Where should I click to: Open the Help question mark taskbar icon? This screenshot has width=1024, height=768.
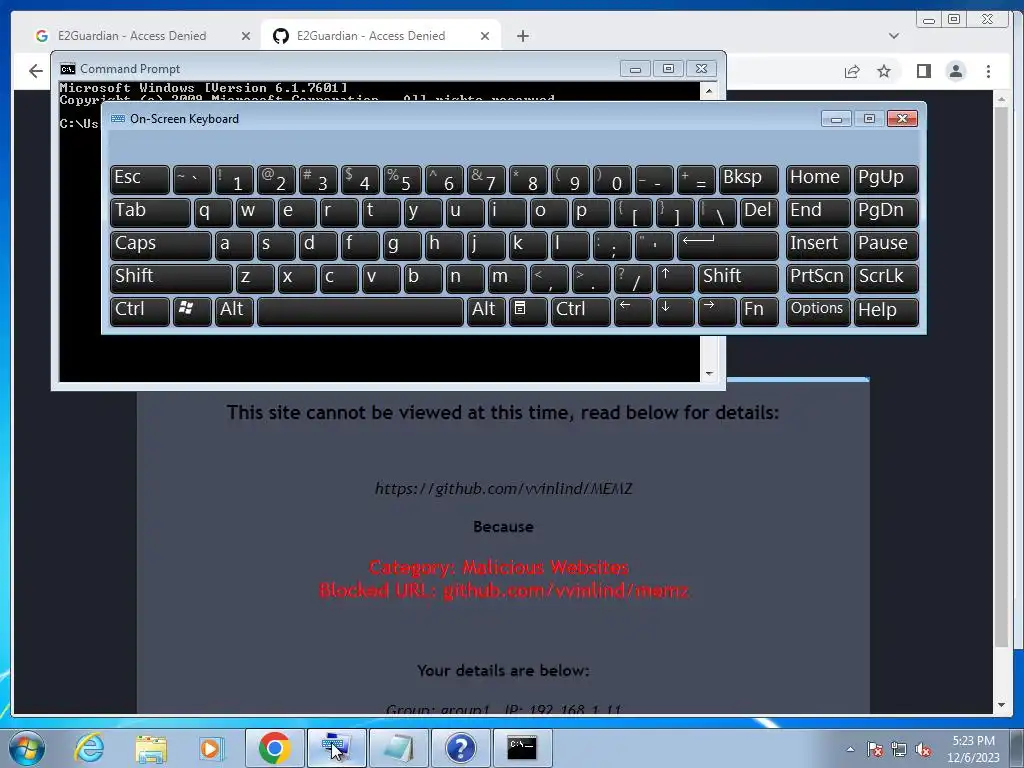pos(460,748)
